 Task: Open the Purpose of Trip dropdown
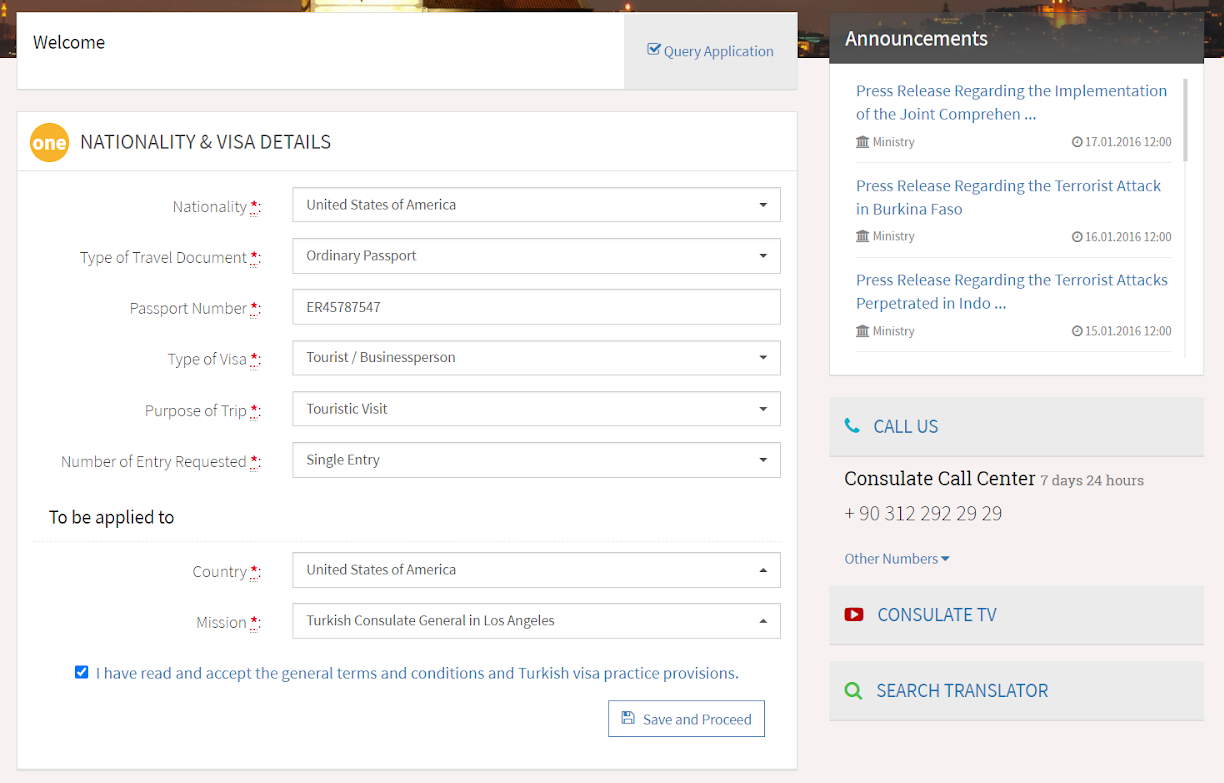[536, 409]
